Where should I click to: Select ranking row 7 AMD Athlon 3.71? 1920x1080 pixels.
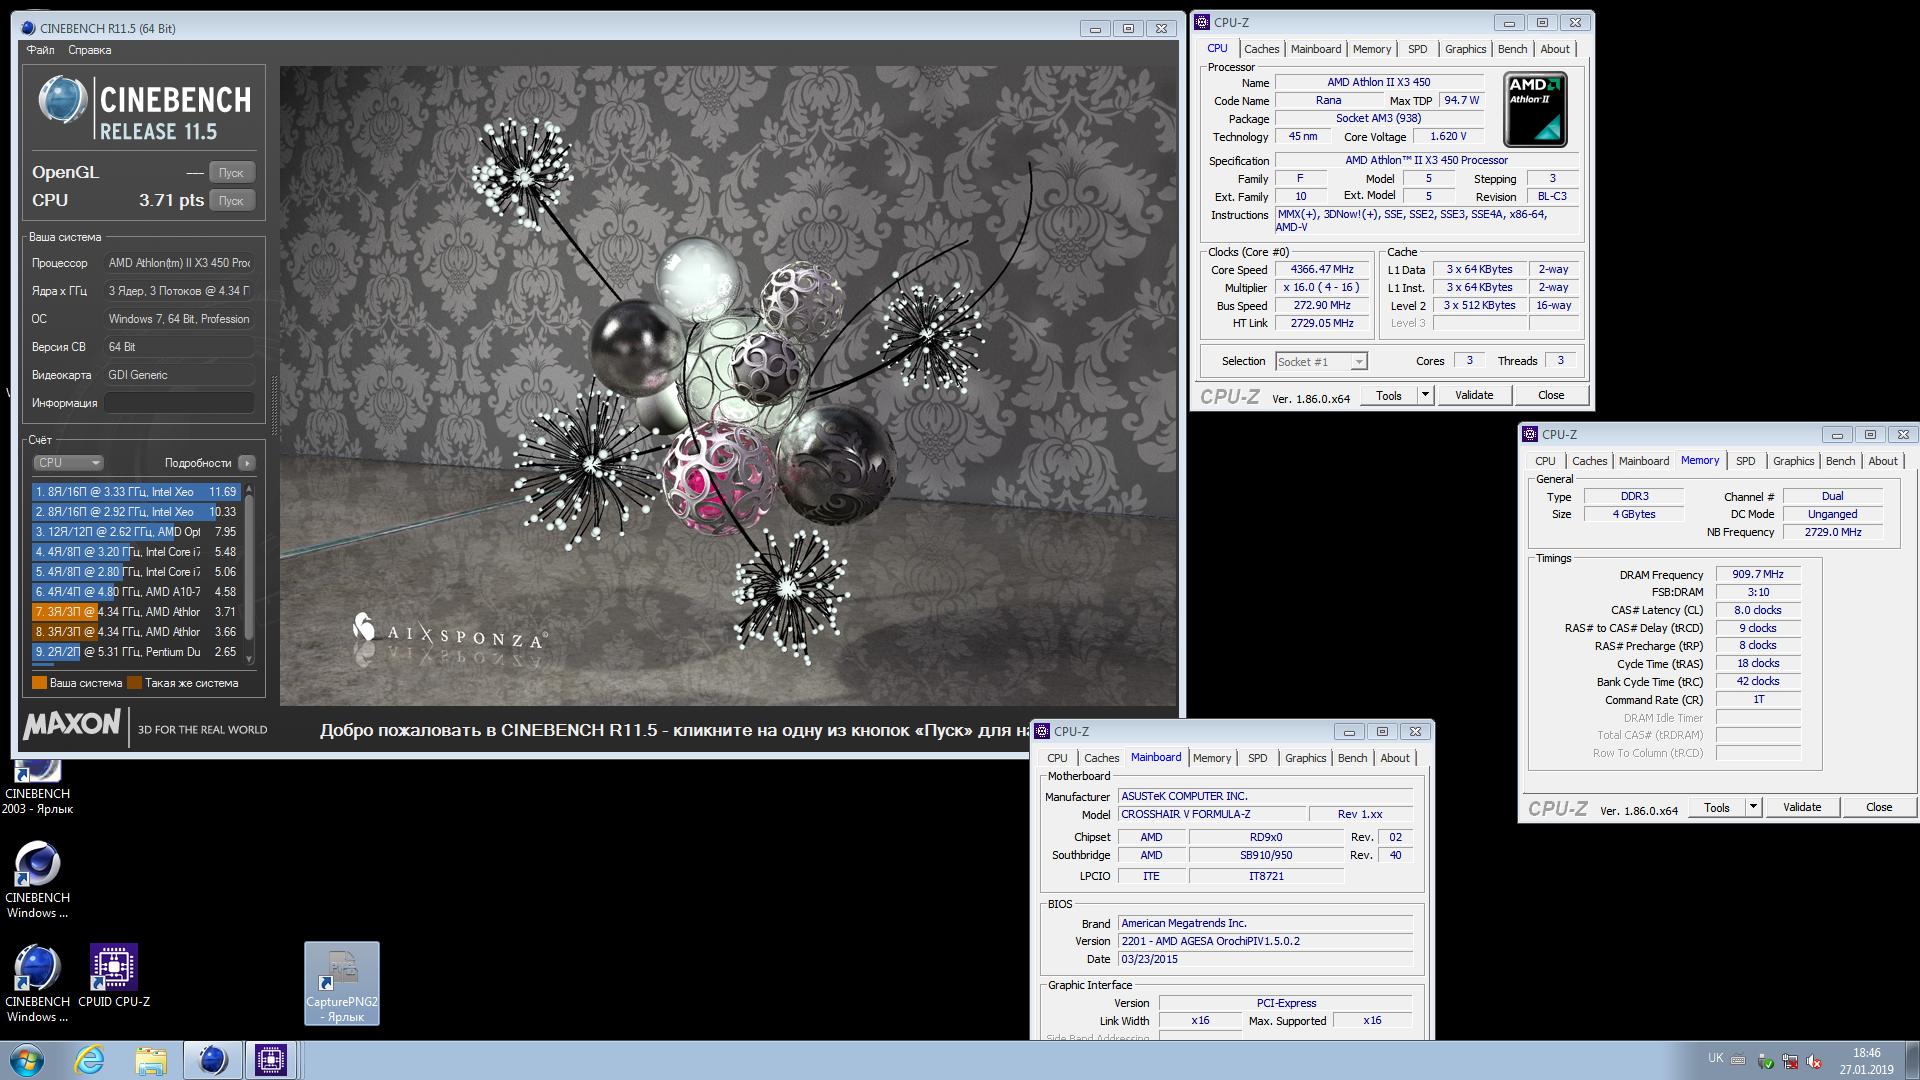[136, 612]
